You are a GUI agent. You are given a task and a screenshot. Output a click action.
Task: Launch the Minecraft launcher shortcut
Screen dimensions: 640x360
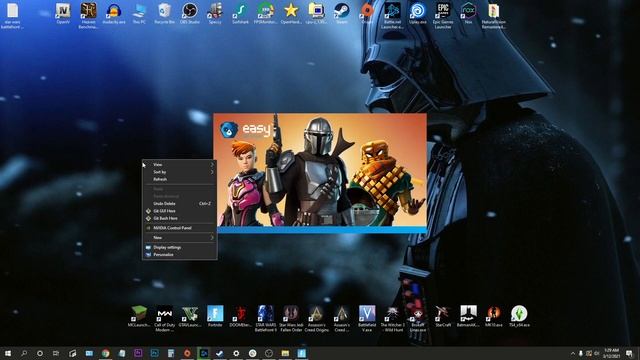point(139,317)
